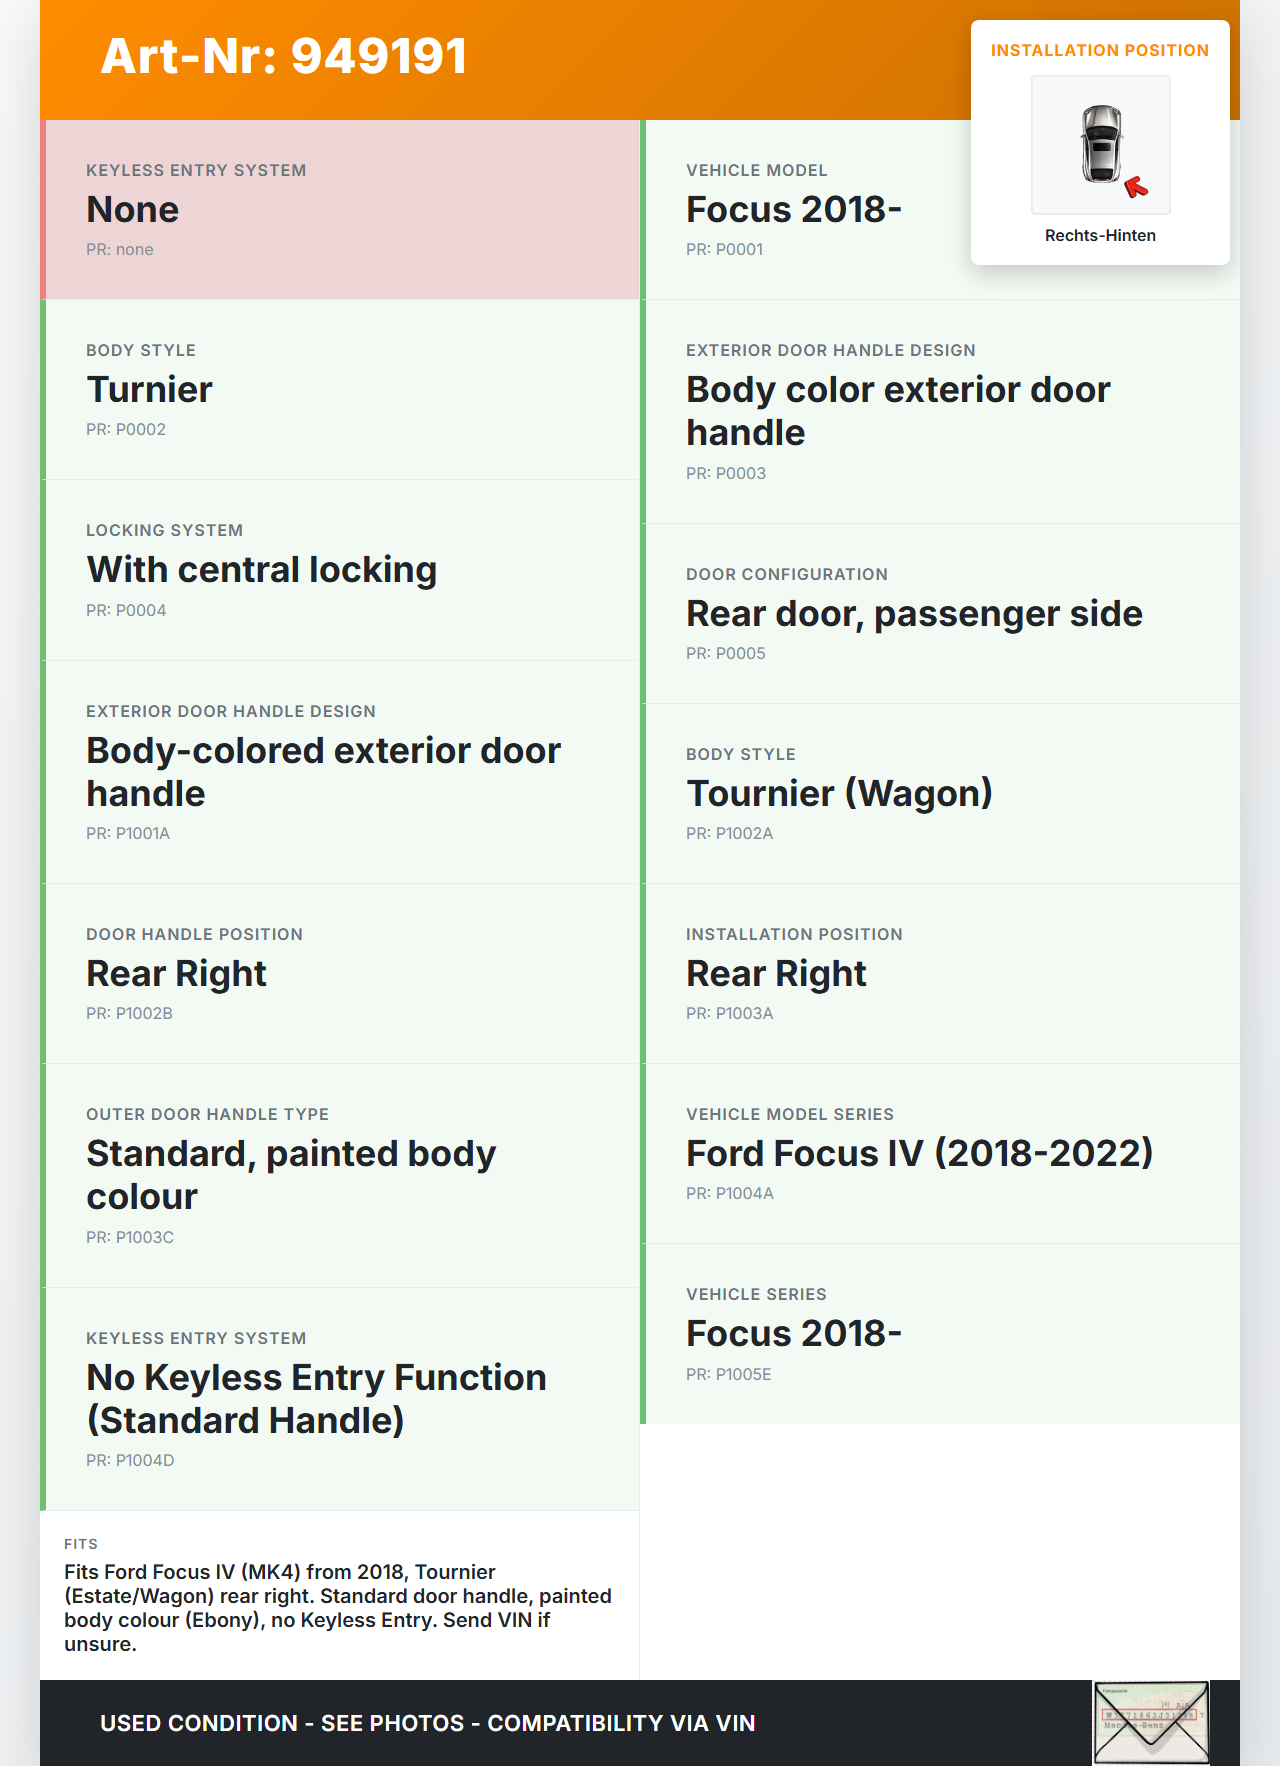This screenshot has height=1766, width=1280.
Task: Select Rear door, passenger side card
Action: click(x=940, y=614)
